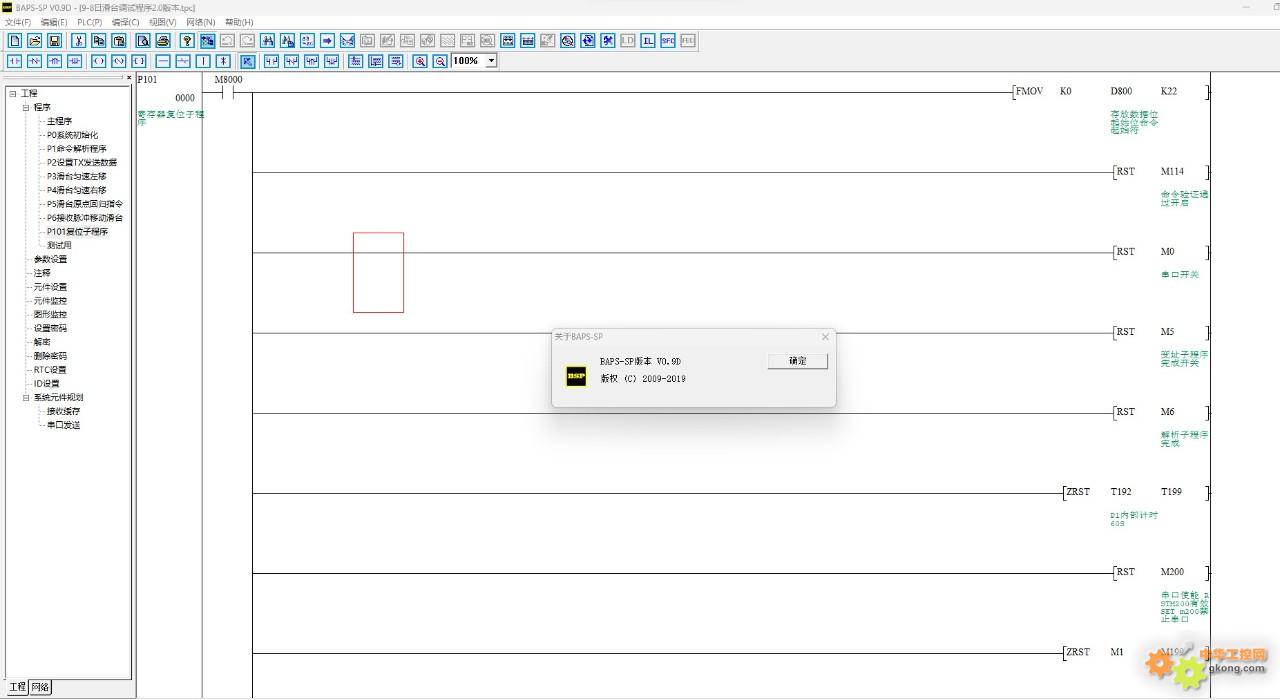Activate the selection pointer tool
This screenshot has width=1280, height=700.
click(247, 61)
